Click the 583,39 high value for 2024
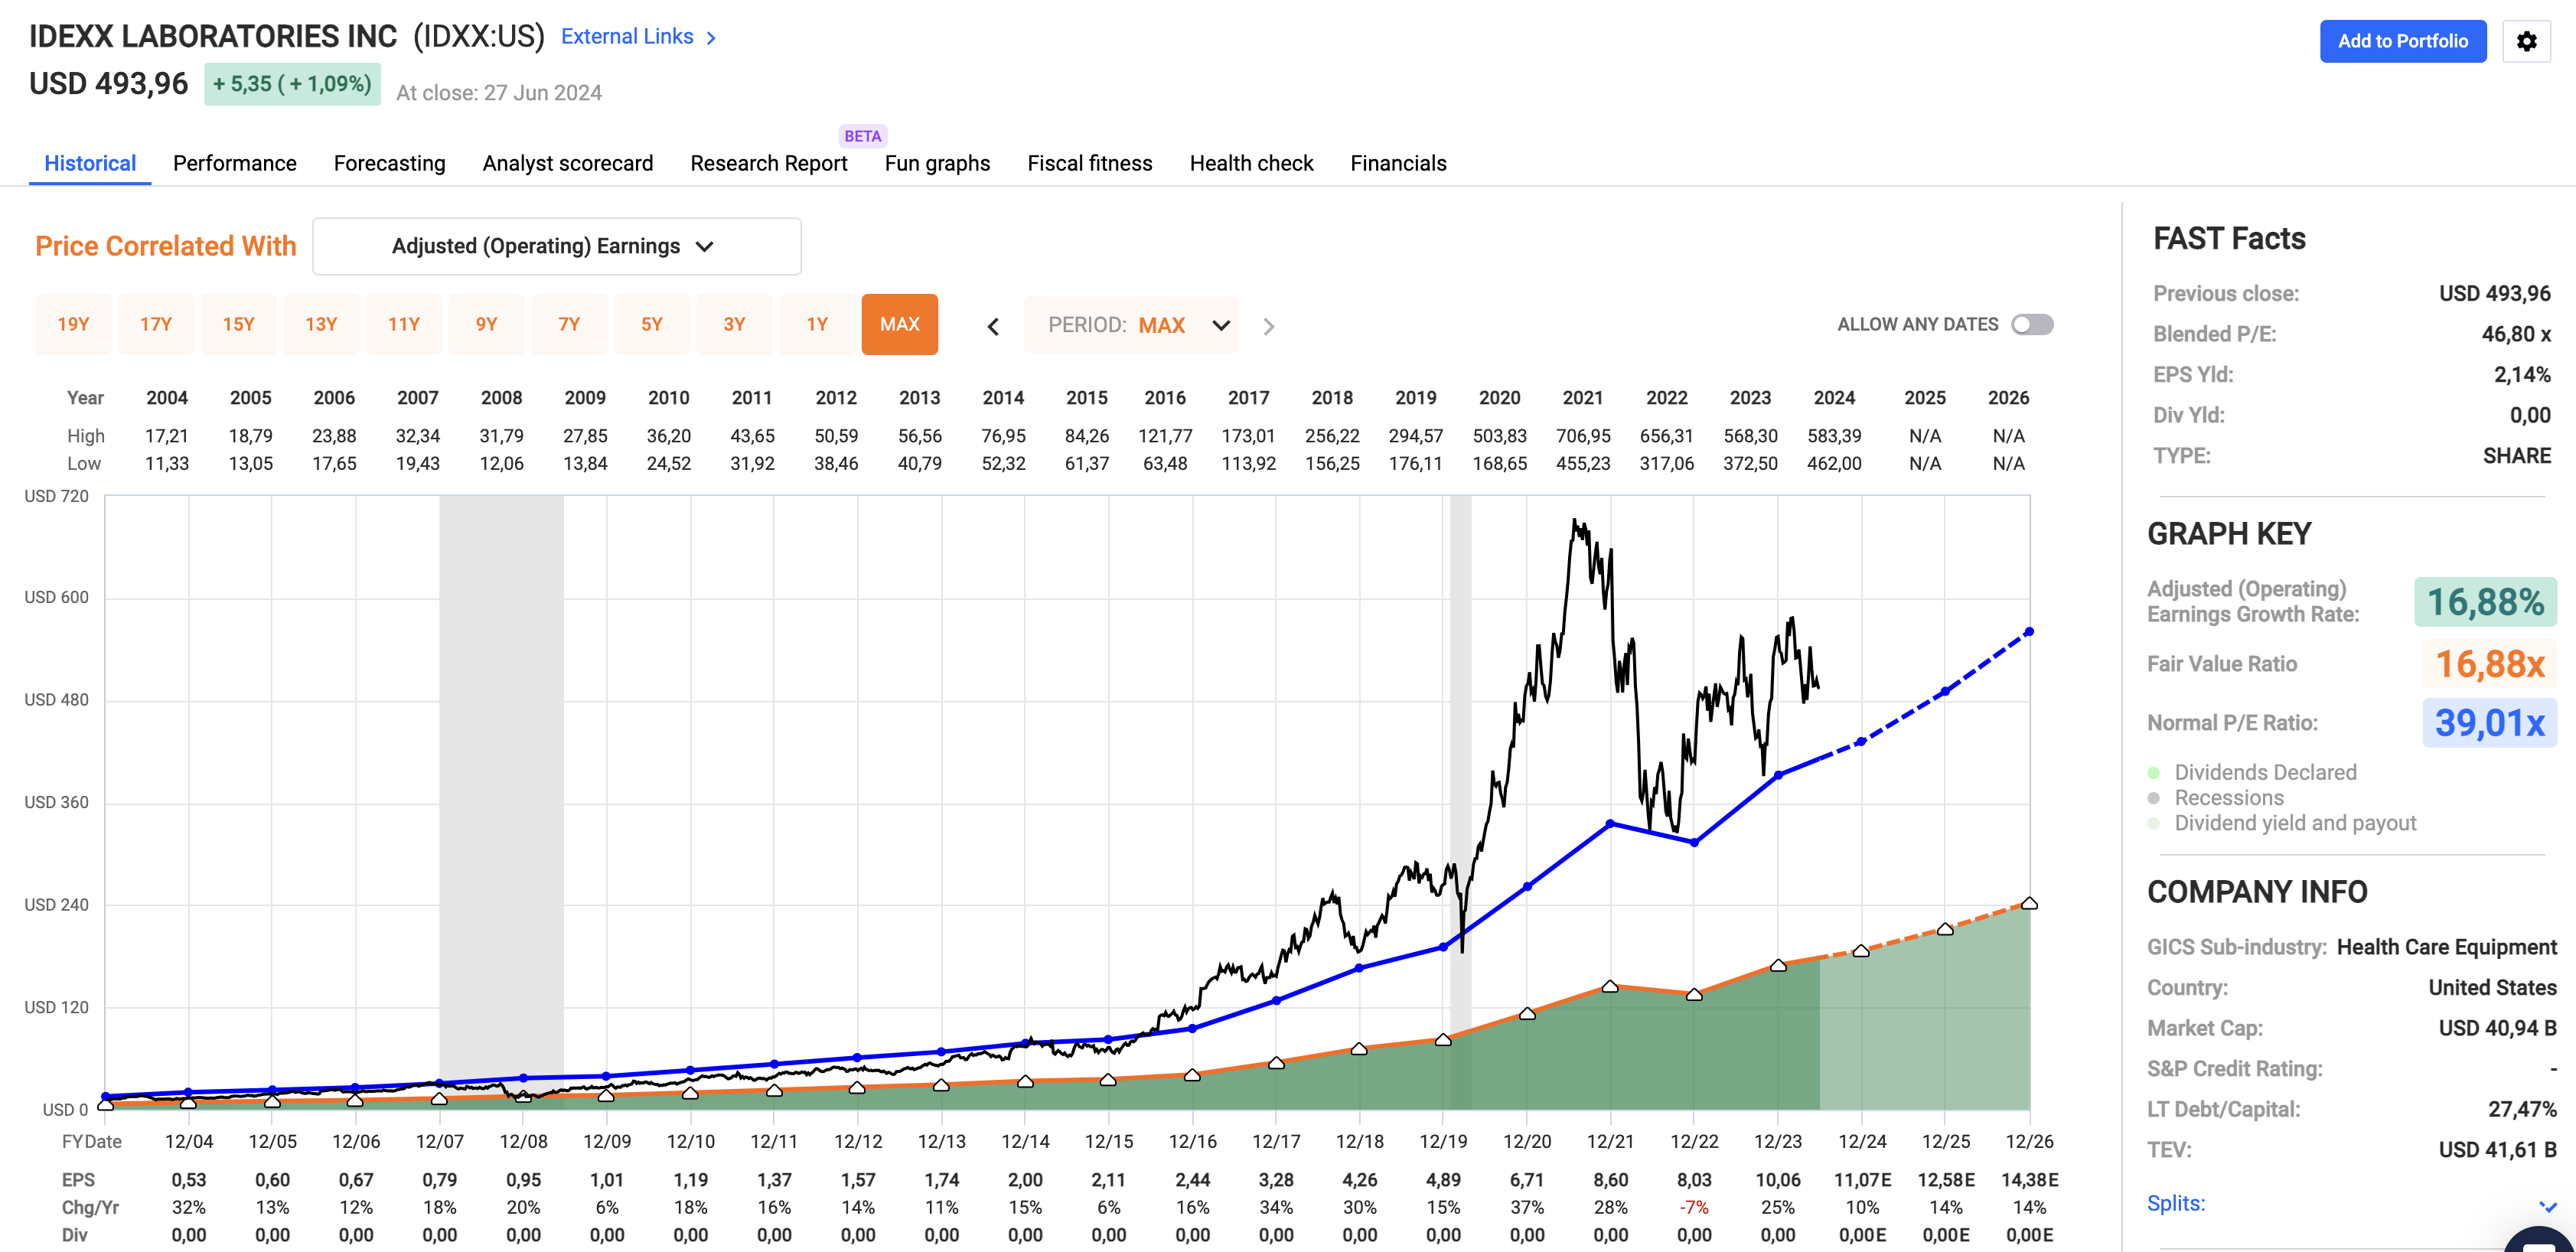This screenshot has width=2576, height=1252. (1834, 436)
